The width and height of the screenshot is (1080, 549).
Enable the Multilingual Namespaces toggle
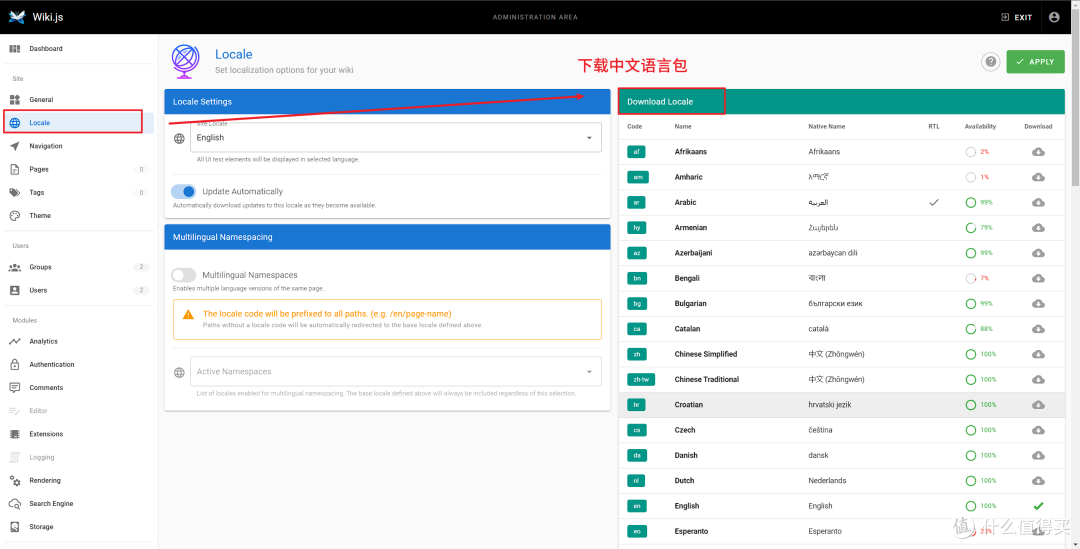pyautogui.click(x=184, y=275)
